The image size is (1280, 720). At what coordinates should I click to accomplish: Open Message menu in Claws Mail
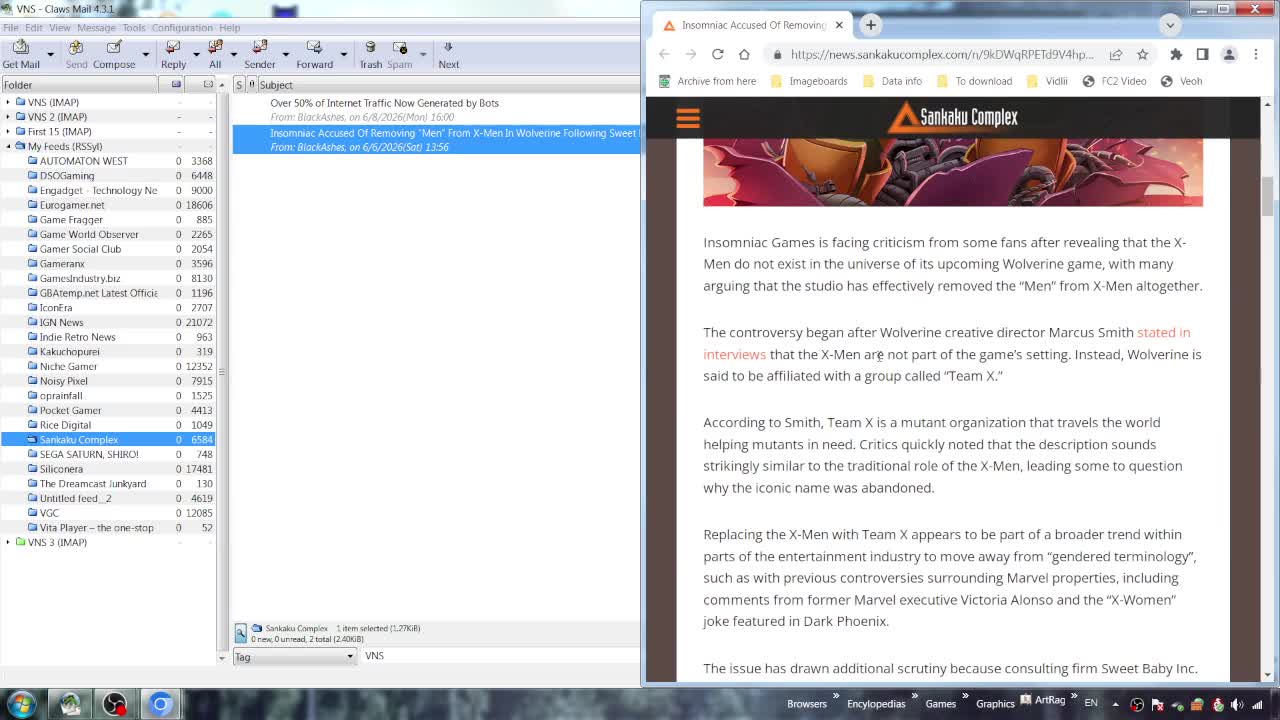pyautogui.click(x=96, y=27)
